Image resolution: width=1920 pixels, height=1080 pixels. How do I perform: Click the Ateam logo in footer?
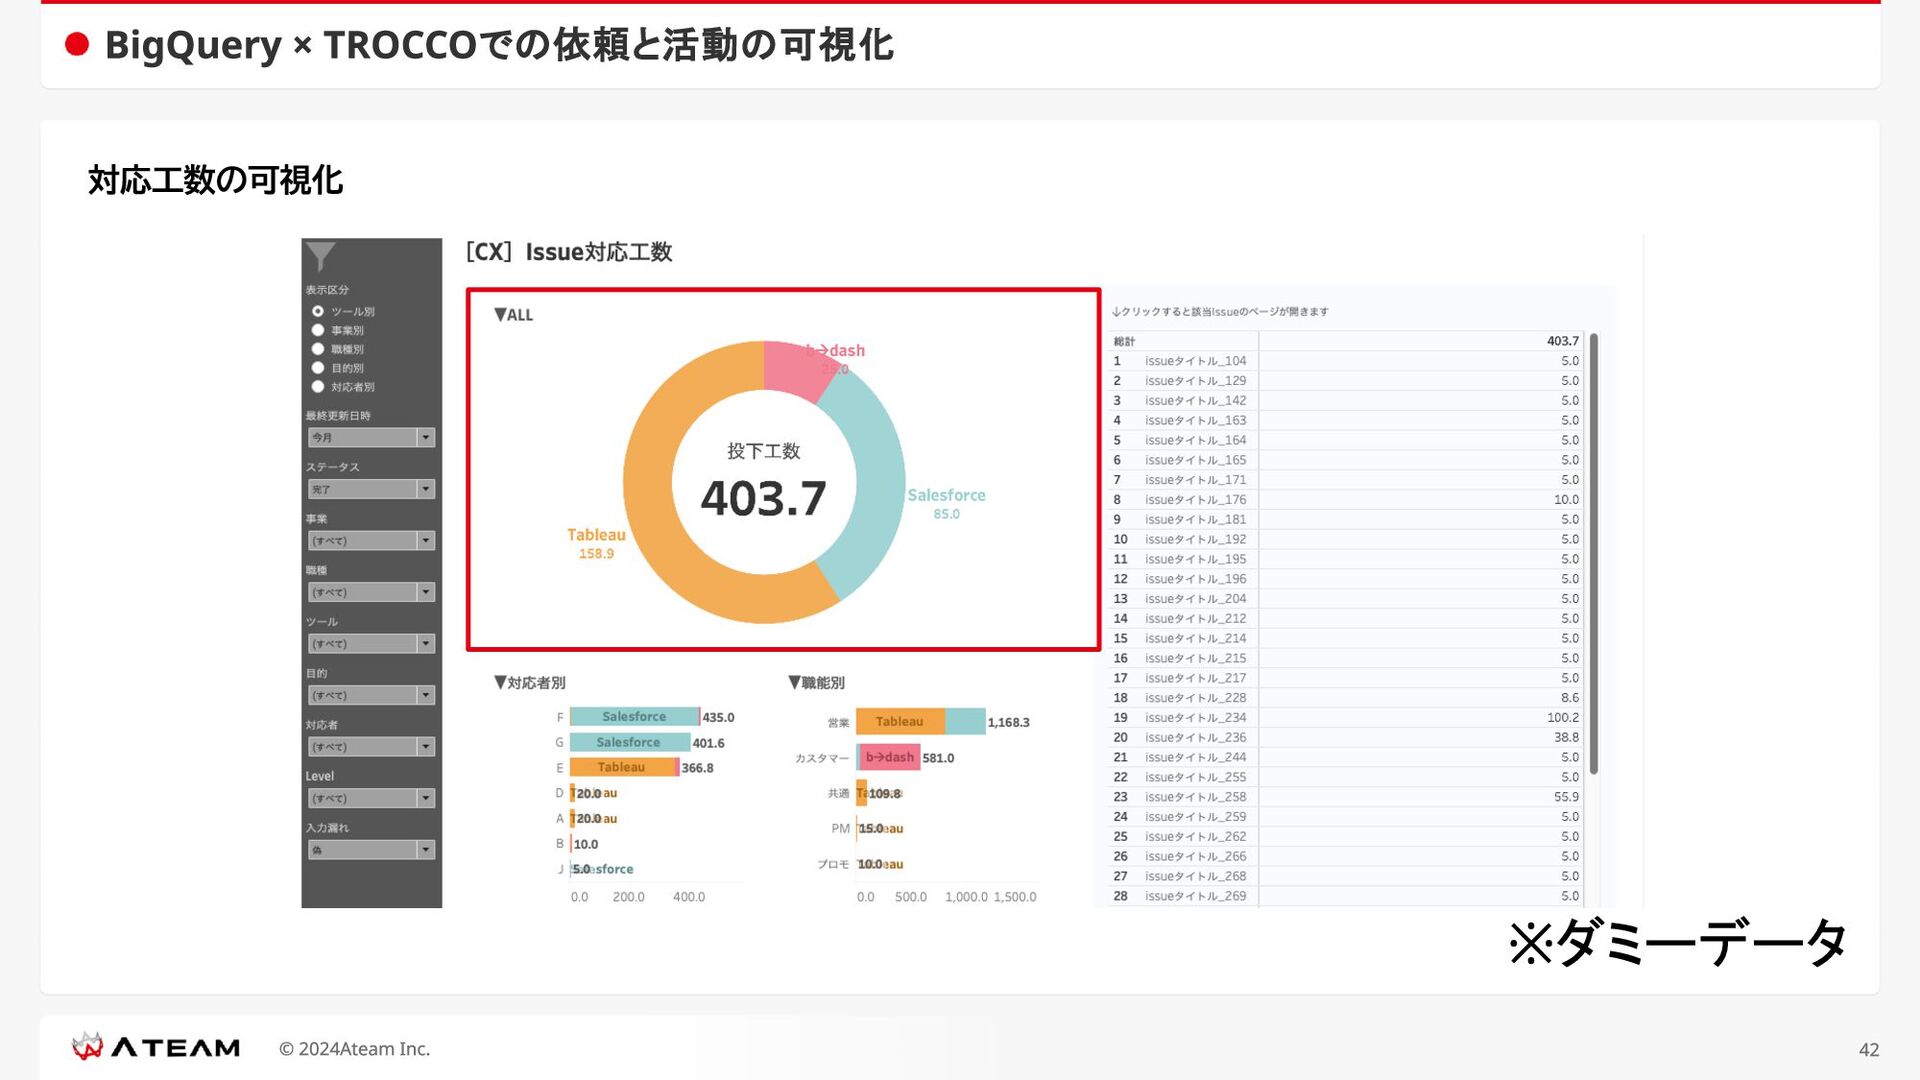coord(155,1047)
